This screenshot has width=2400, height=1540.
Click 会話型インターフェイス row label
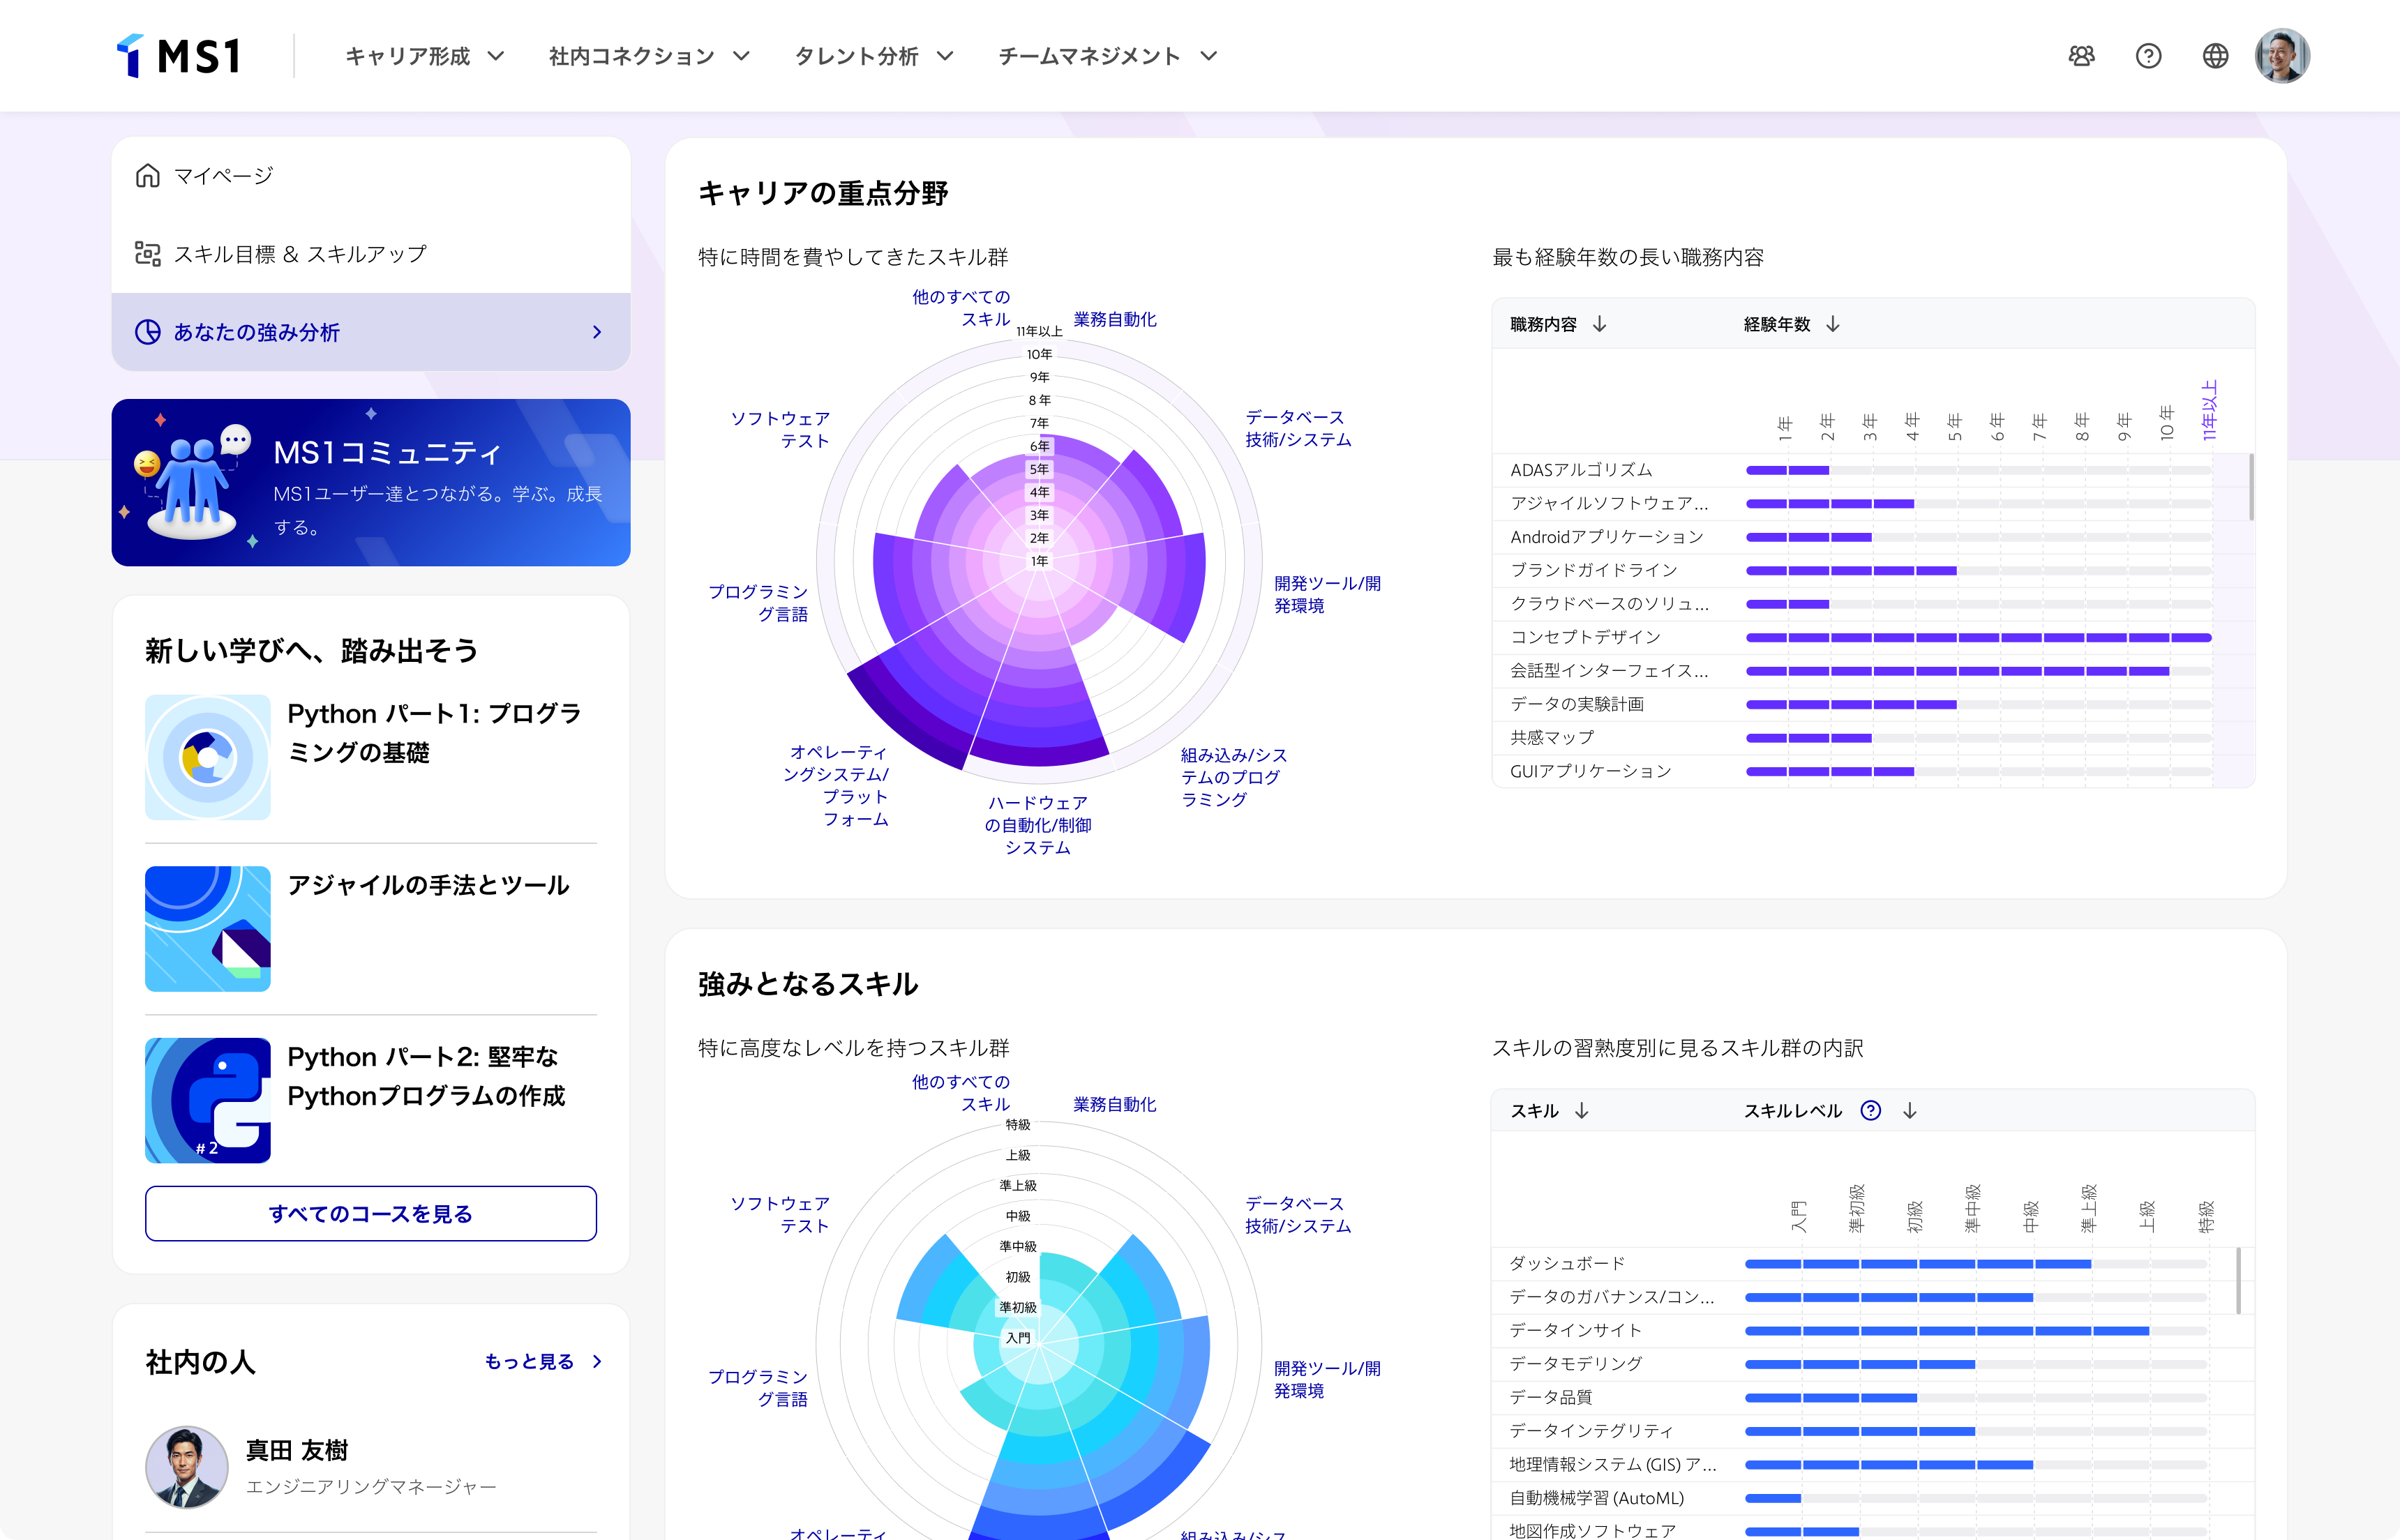point(1609,671)
